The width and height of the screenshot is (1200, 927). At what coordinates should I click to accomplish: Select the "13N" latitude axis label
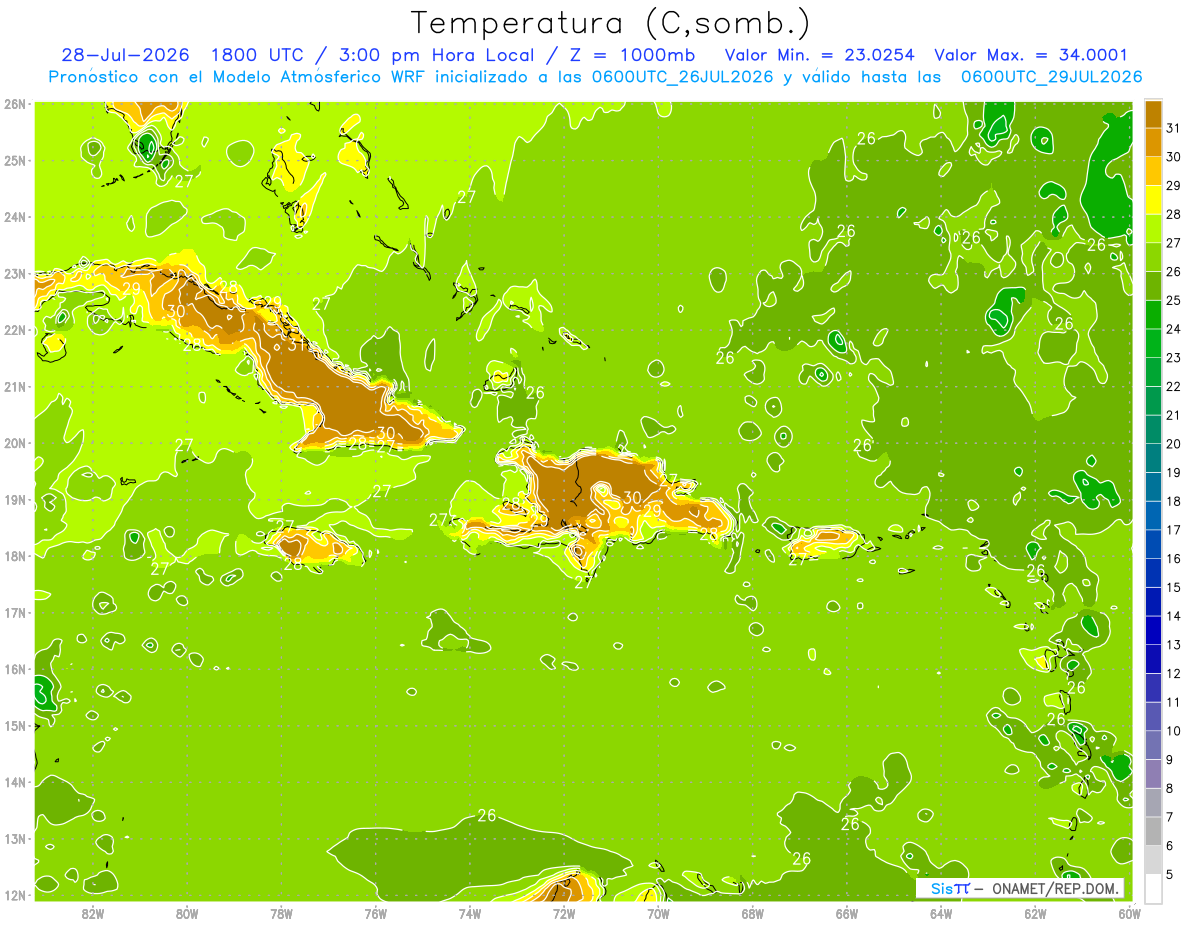click(14, 838)
